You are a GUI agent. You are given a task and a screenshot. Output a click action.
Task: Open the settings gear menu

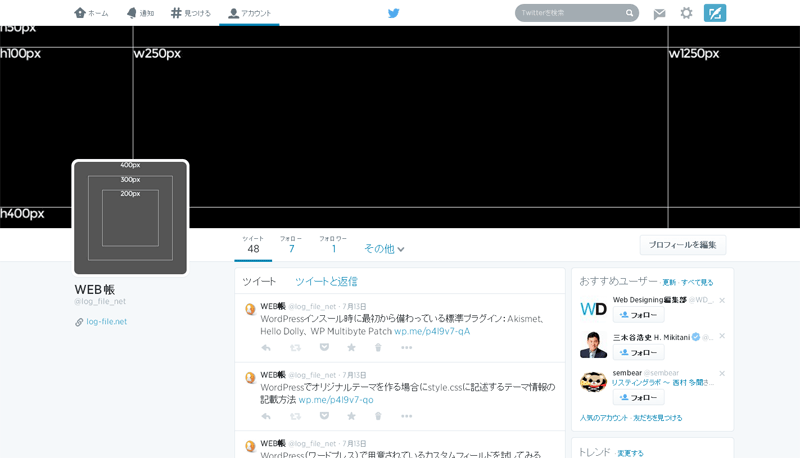tap(687, 13)
